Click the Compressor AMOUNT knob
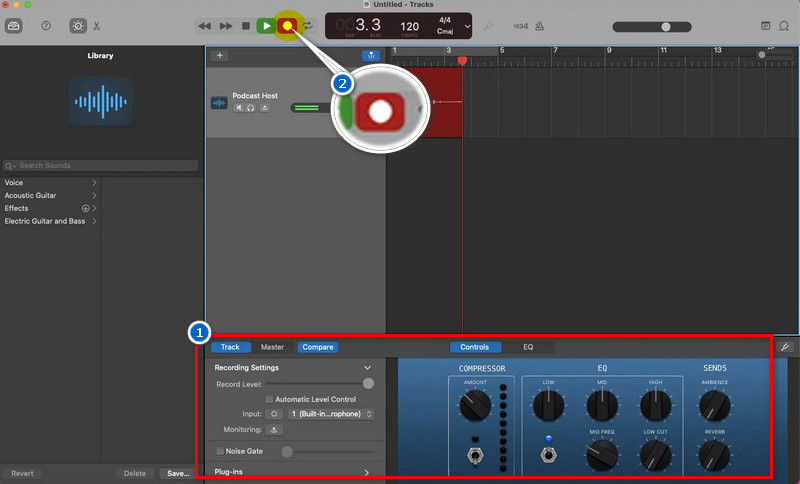The image size is (800, 484). (x=475, y=405)
